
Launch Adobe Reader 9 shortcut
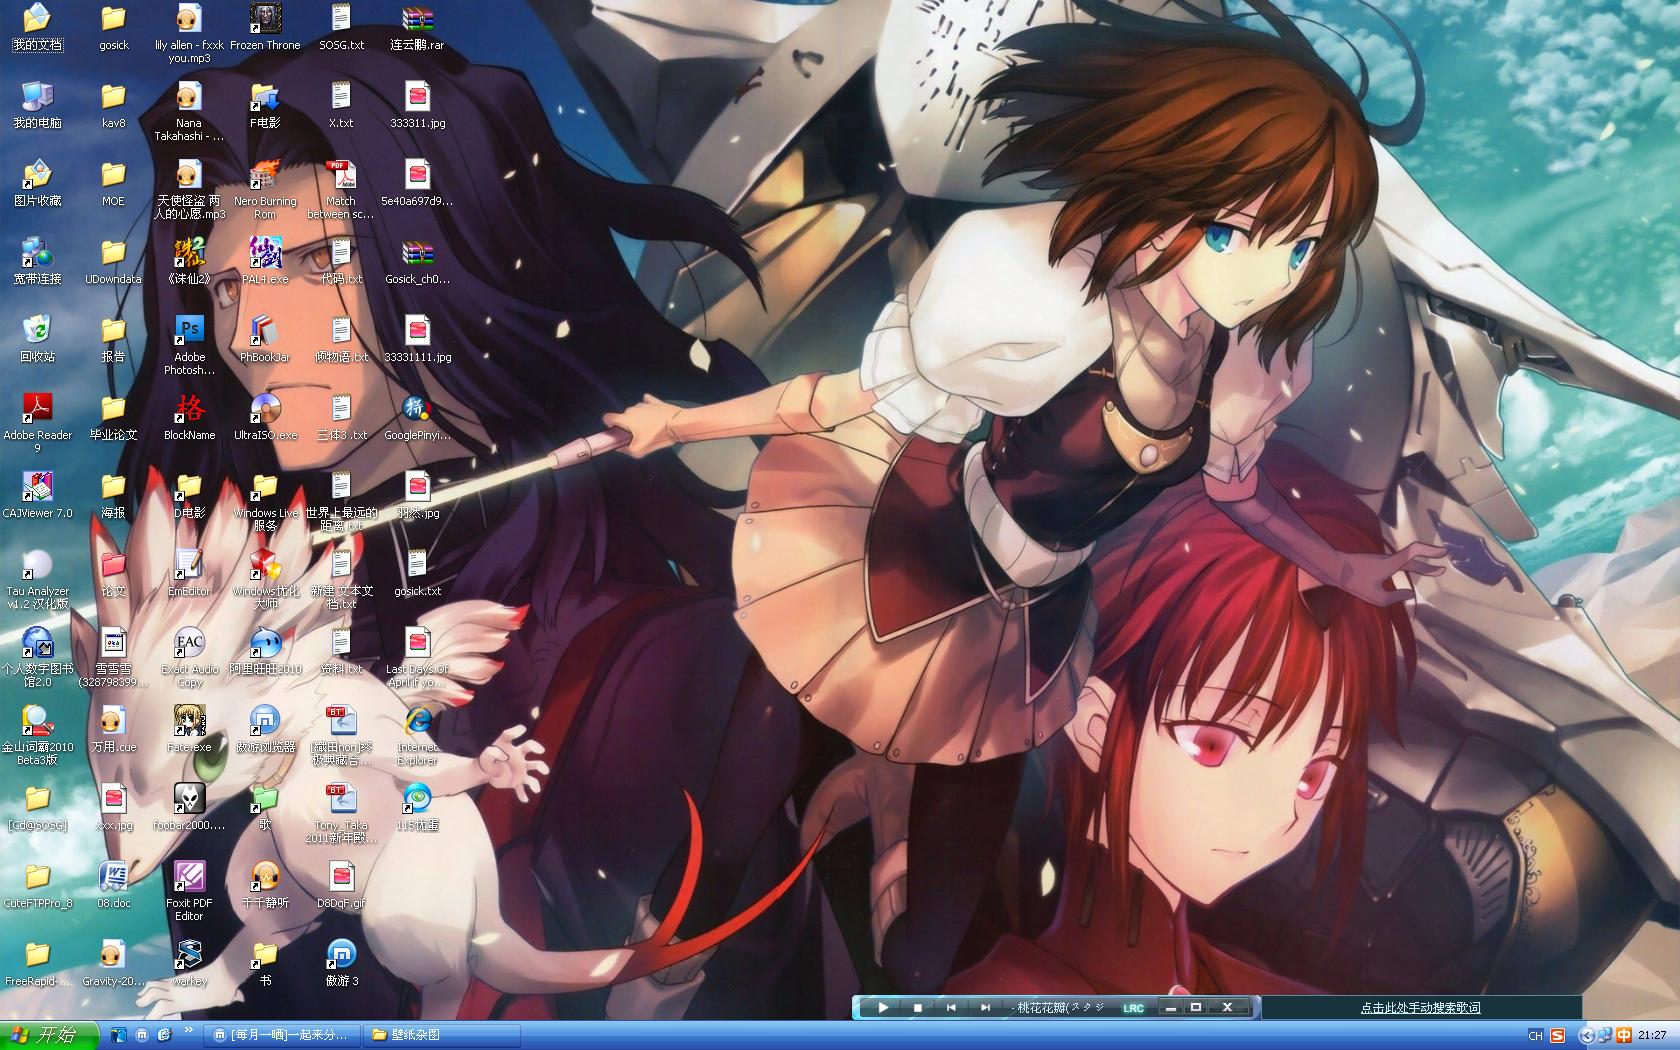(x=37, y=422)
